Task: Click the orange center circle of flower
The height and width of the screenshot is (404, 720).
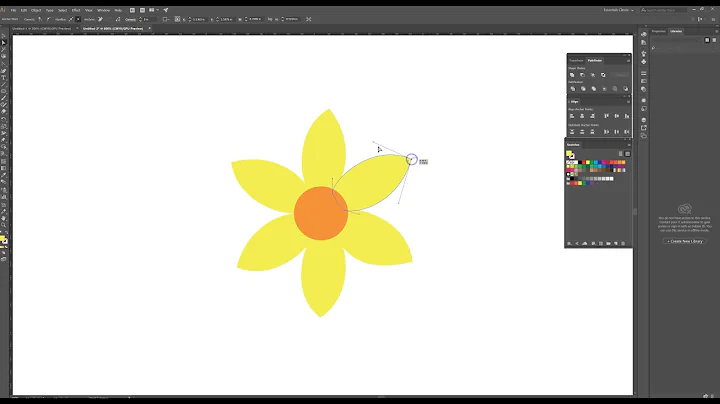Action: coord(321,213)
